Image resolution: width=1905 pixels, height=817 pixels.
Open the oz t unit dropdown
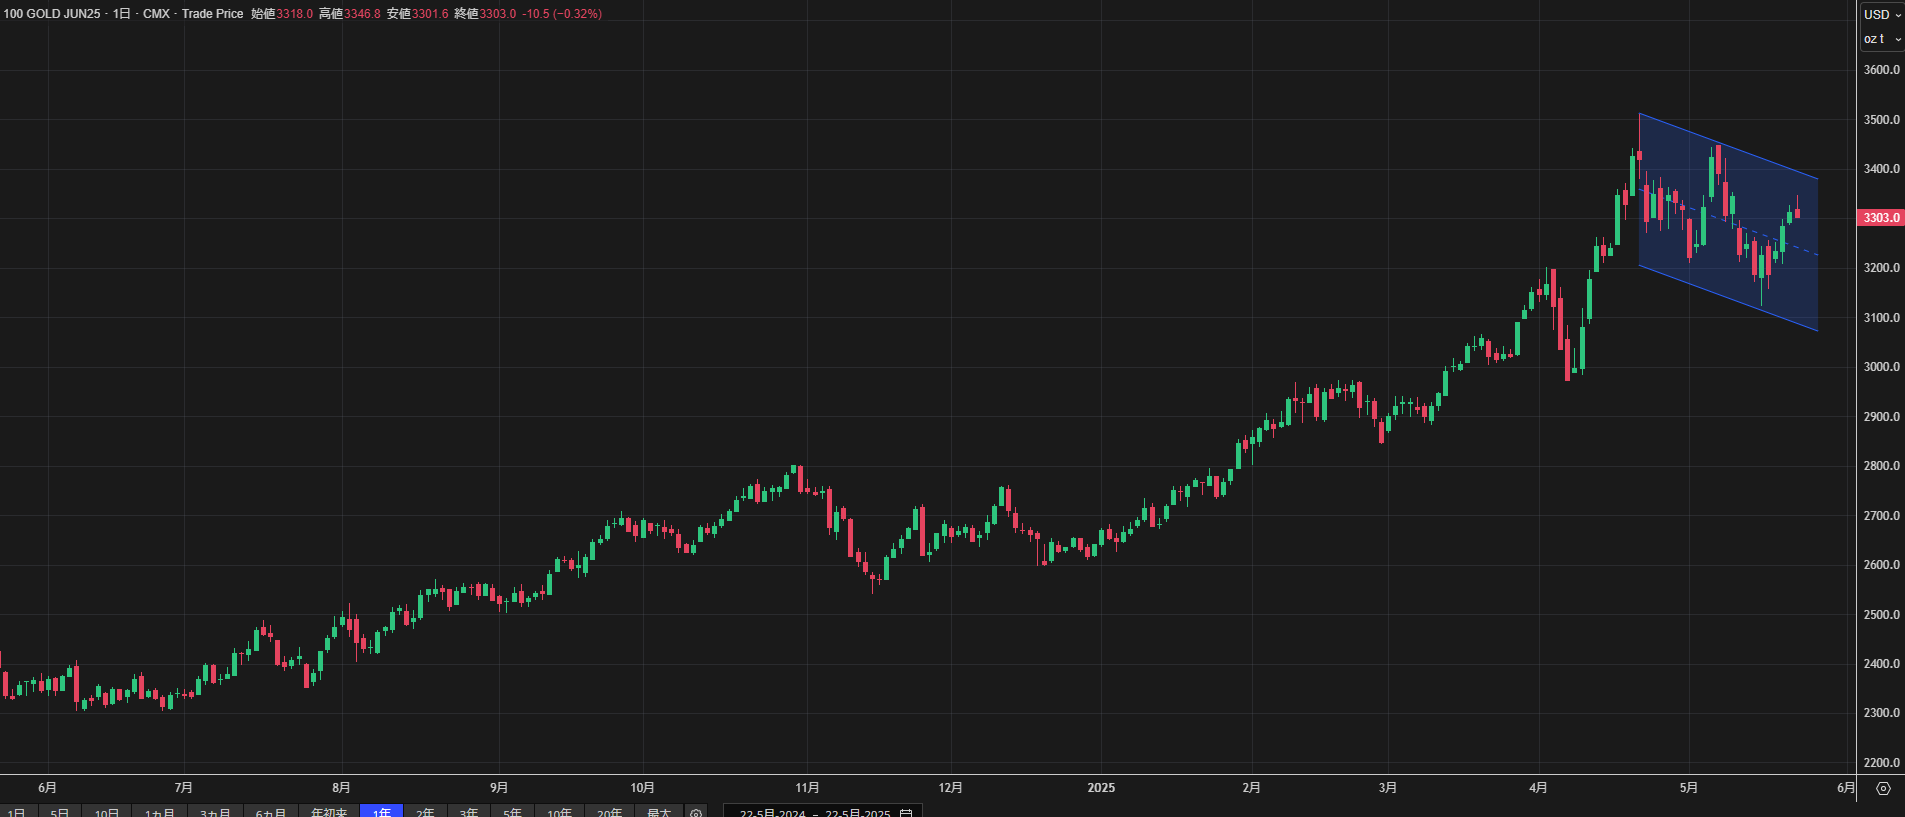pos(1881,39)
